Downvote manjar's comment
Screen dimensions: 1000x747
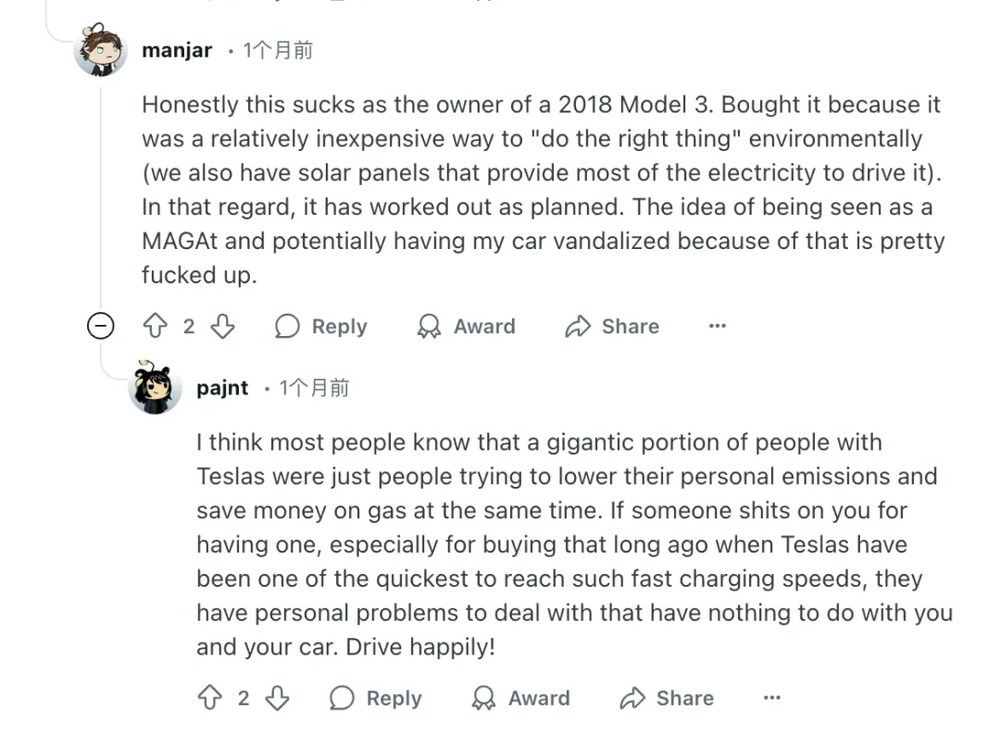(222, 326)
